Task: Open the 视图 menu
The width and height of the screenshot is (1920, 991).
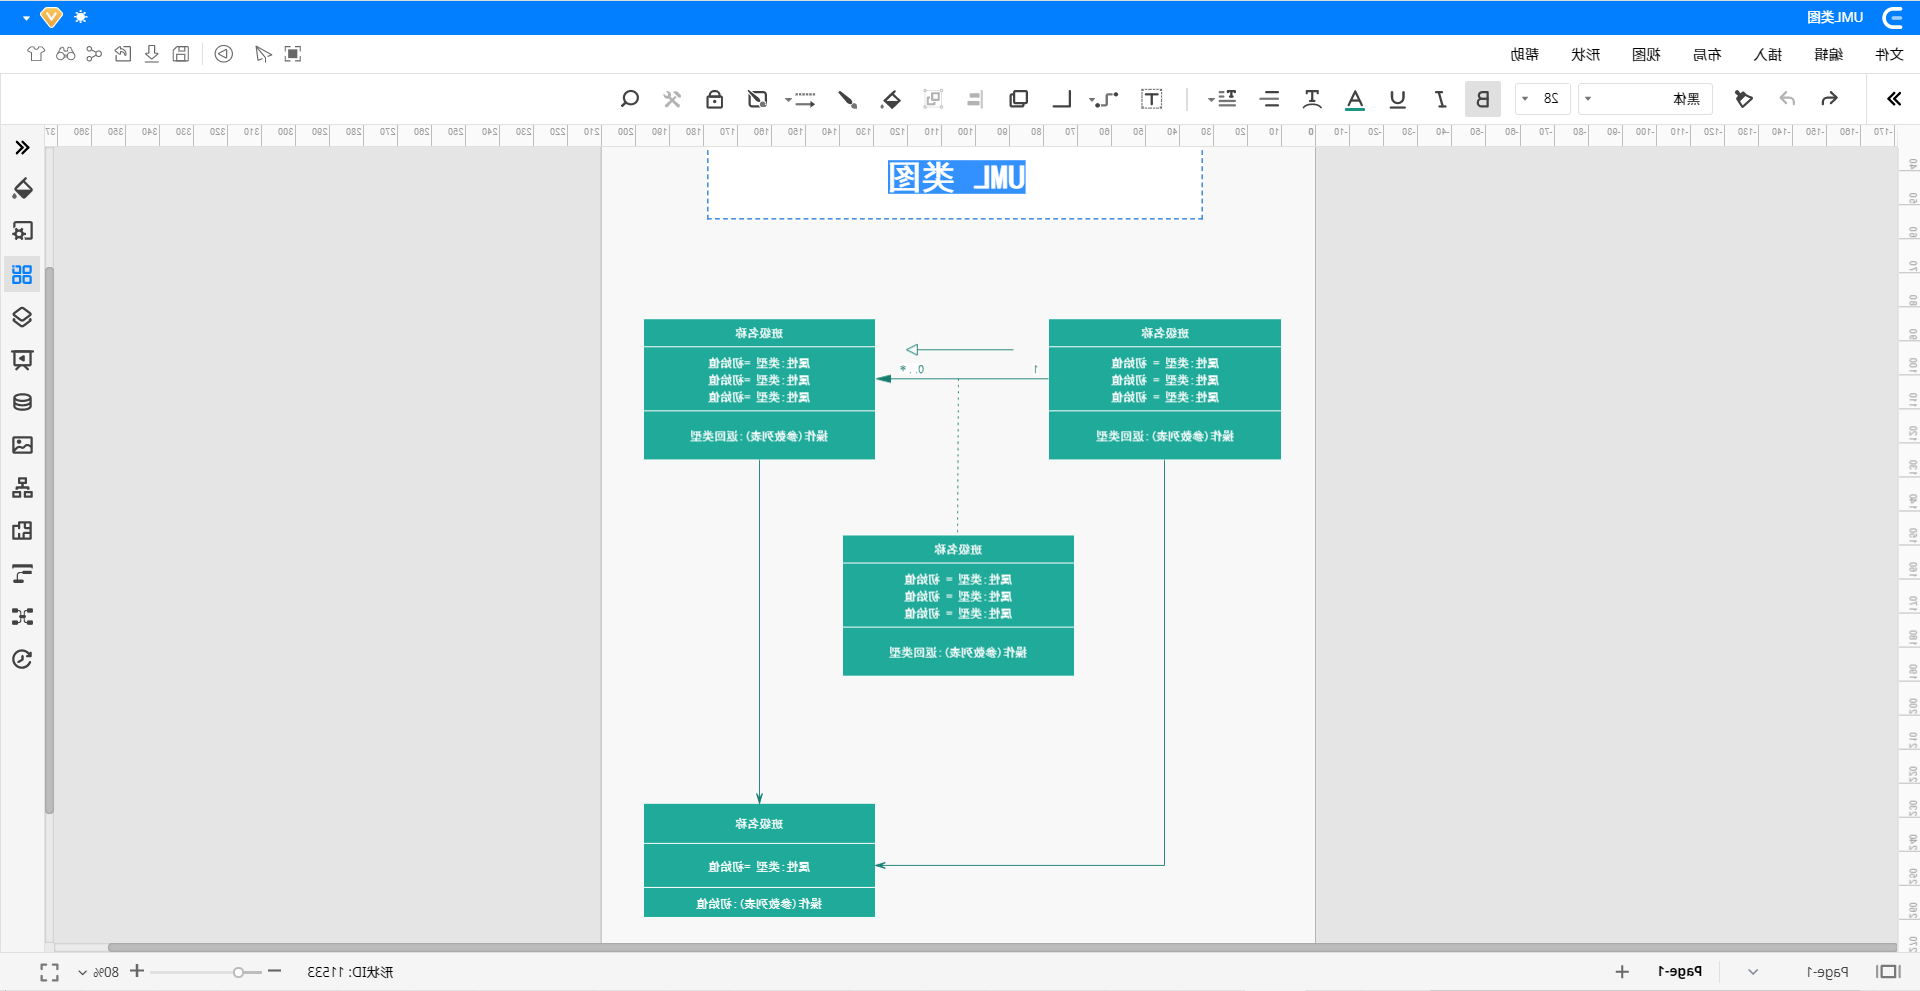Action: (x=1646, y=54)
